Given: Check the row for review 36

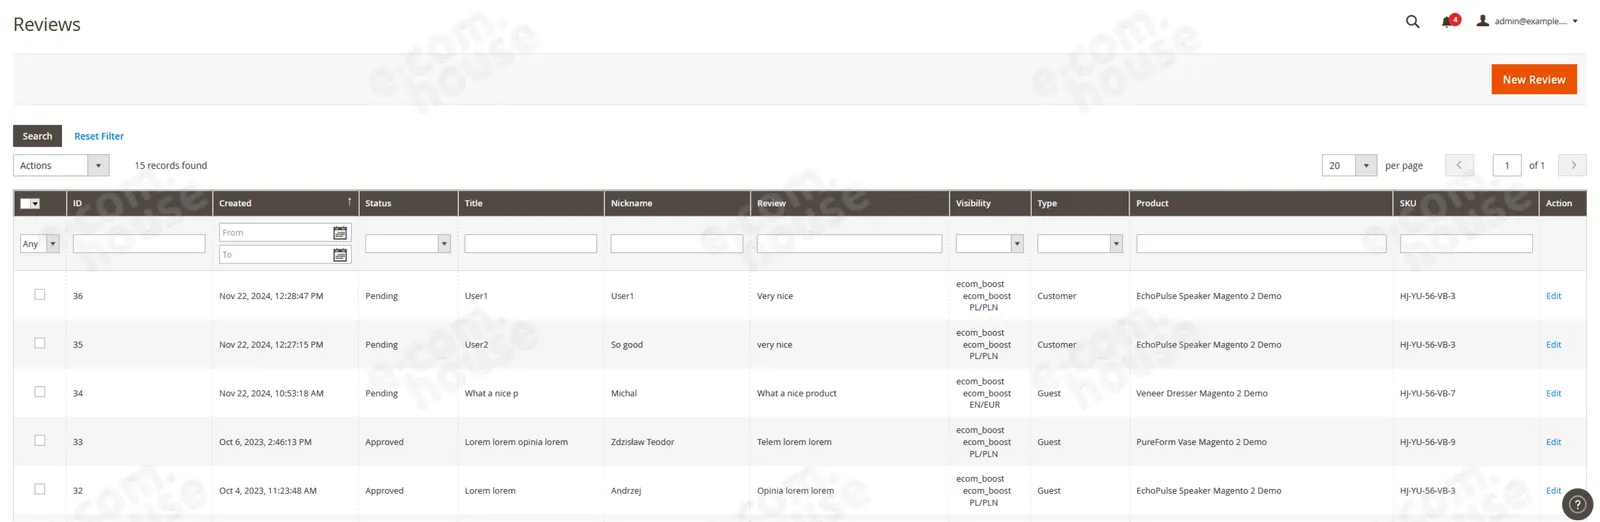Looking at the screenshot, I should pyautogui.click(x=40, y=295).
